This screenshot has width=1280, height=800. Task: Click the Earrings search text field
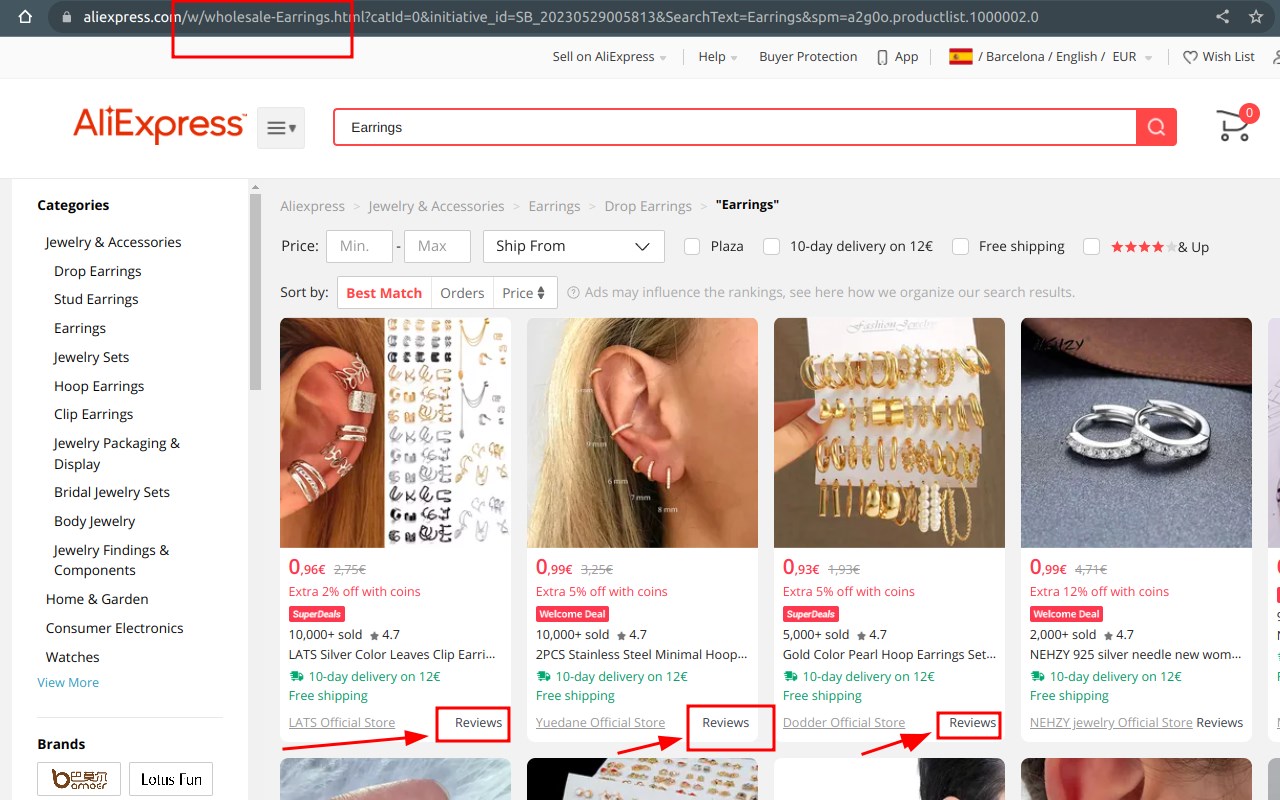pos(735,127)
